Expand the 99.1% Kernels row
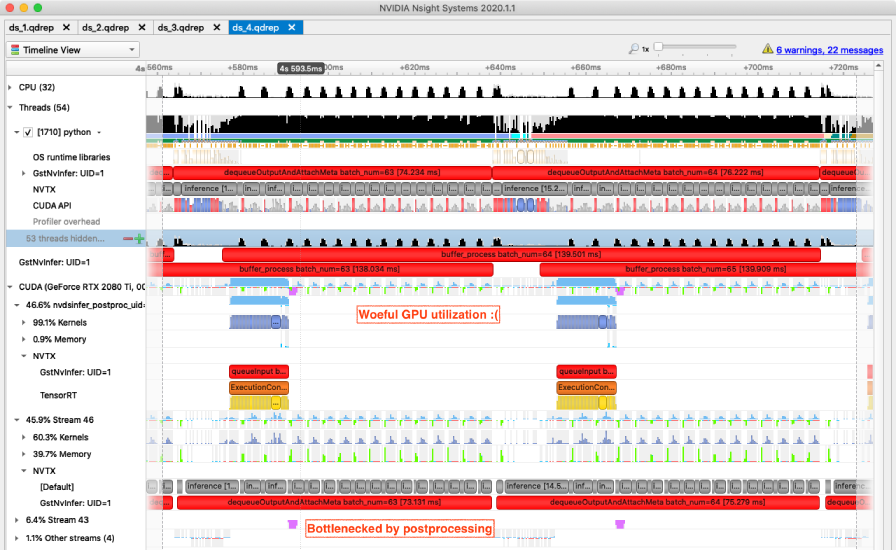 tap(23, 322)
